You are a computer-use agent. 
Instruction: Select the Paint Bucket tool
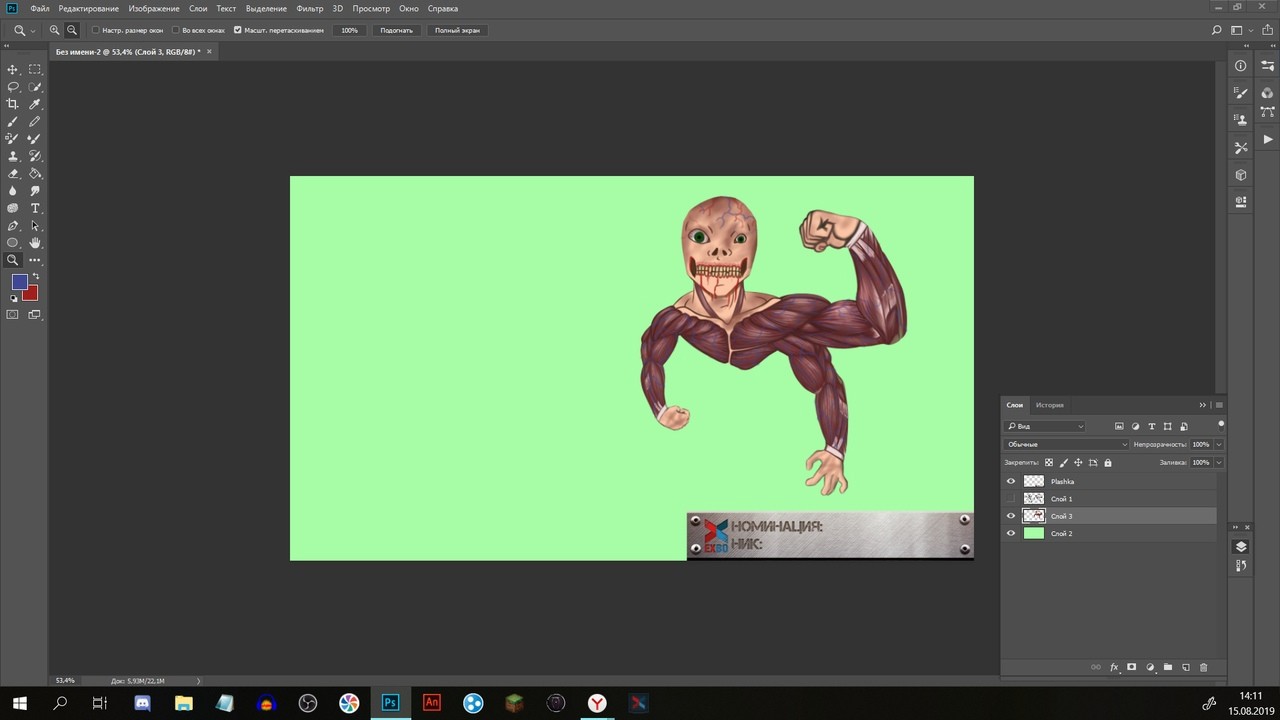[35, 174]
